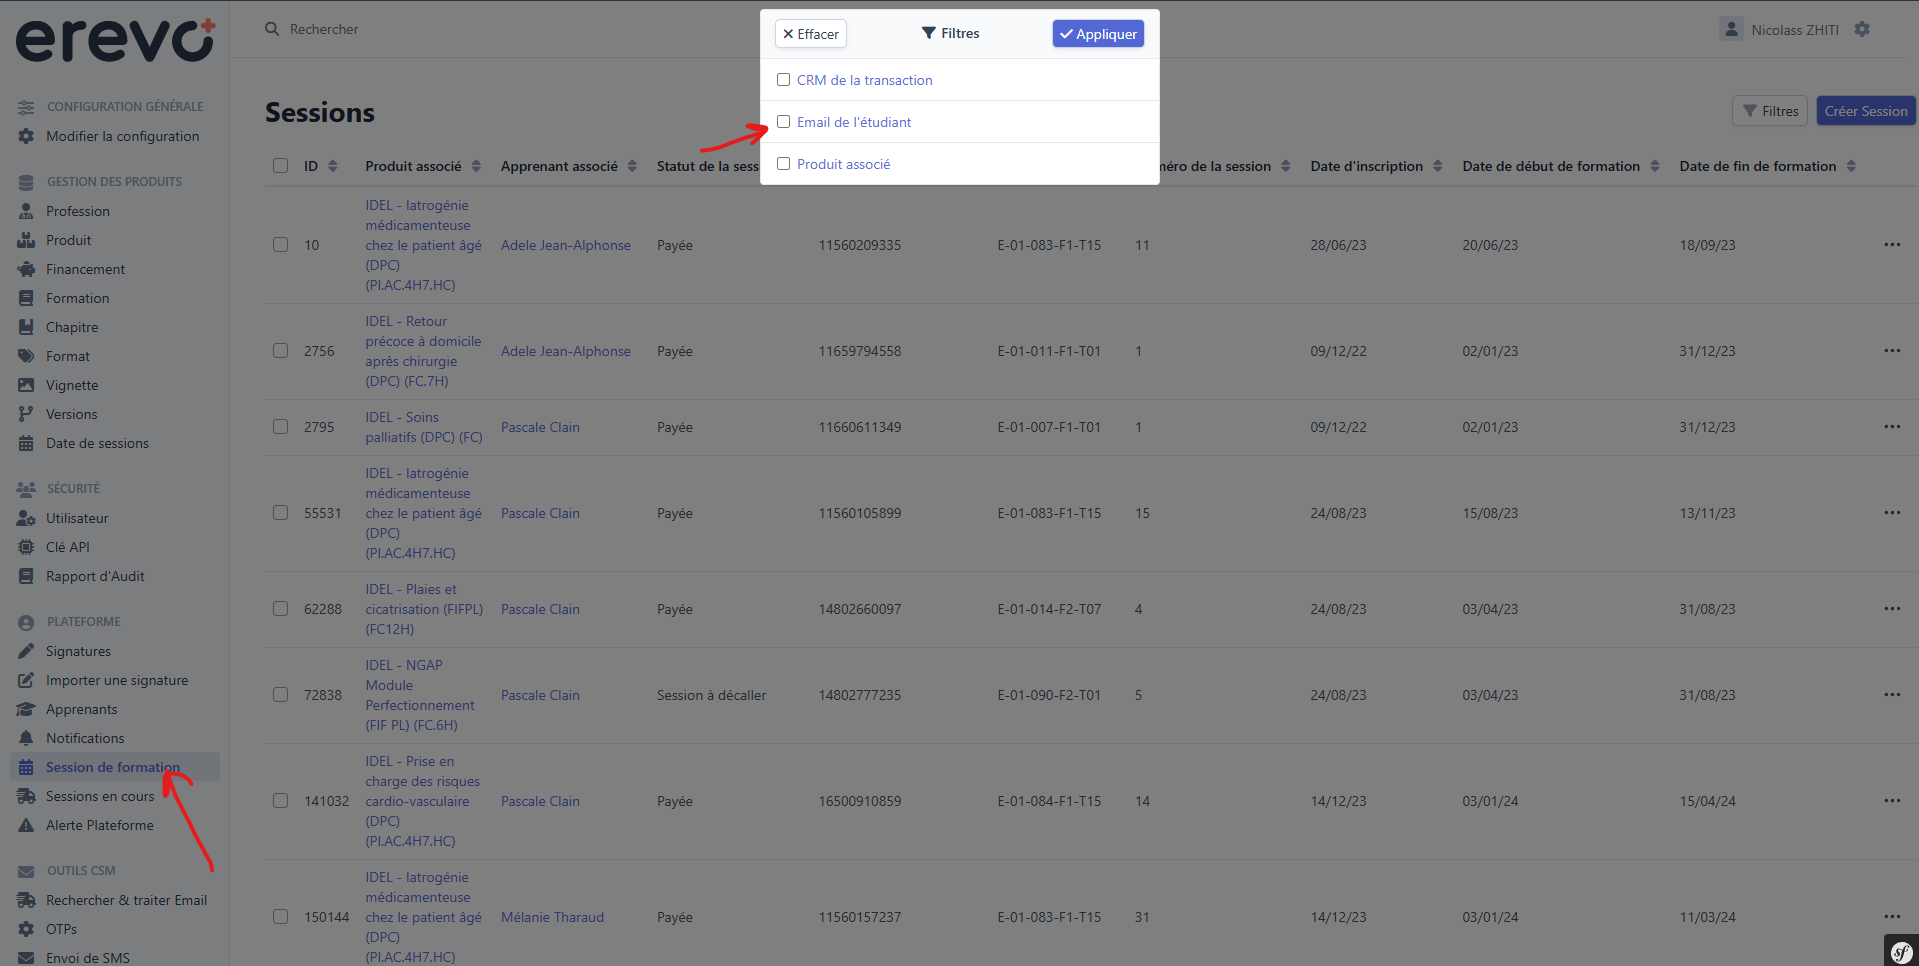Click the Notifications bell icon

[26, 738]
